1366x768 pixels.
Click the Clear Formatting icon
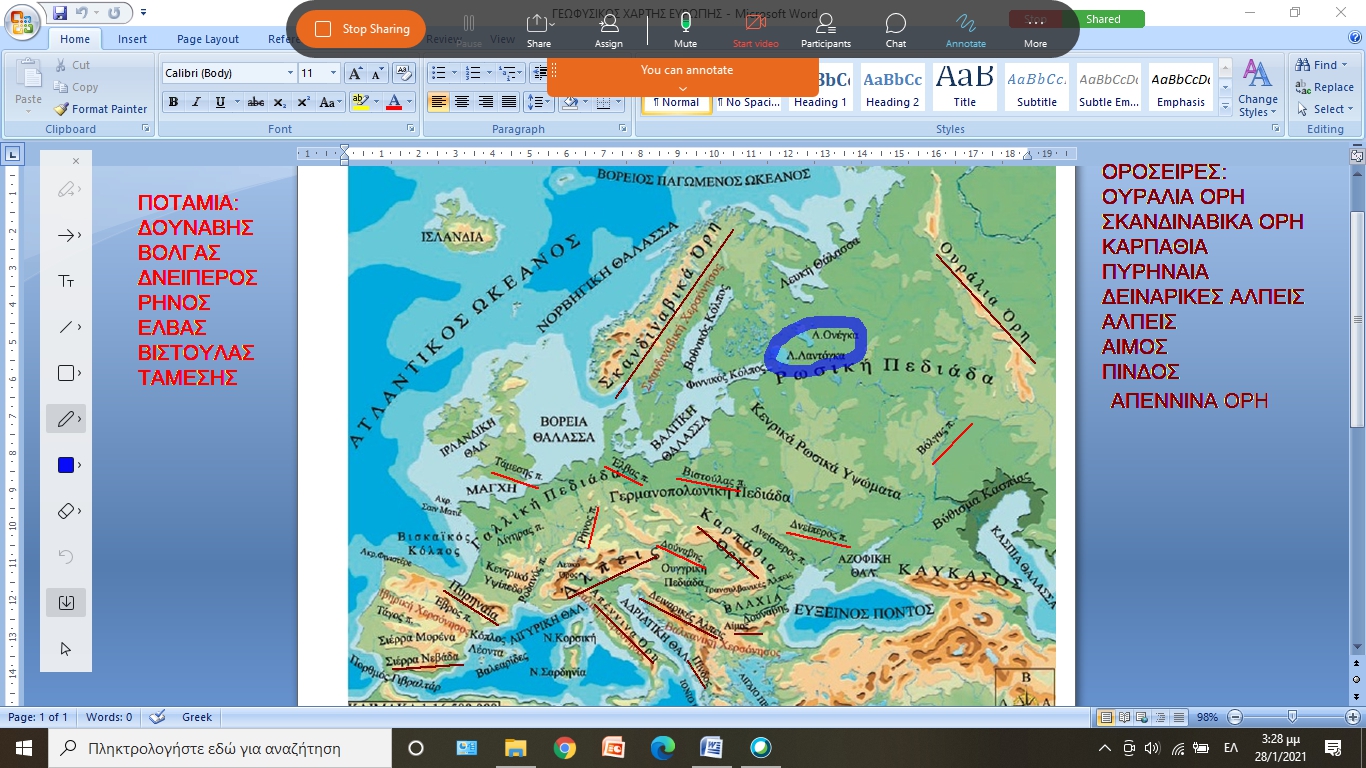point(404,73)
